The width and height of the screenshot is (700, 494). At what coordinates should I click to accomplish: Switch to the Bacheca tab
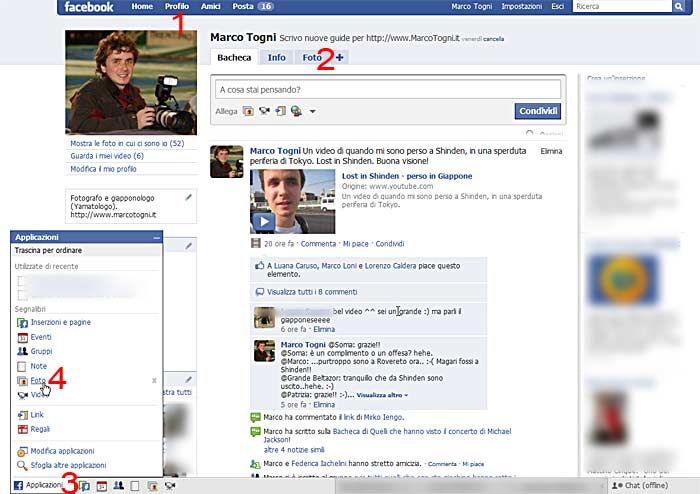click(x=234, y=57)
